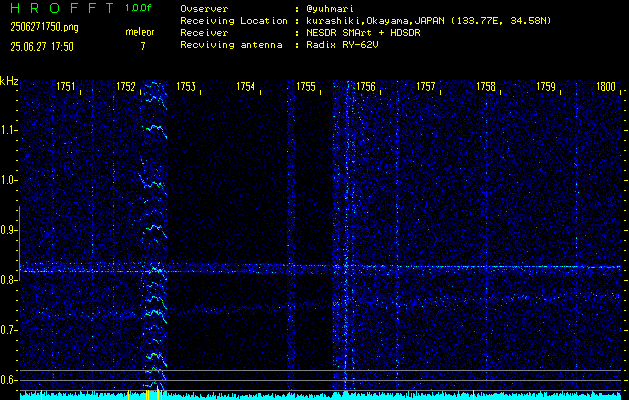629x400 pixels.
Task: Click the HROFFT title text
Action: click(x=63, y=8)
